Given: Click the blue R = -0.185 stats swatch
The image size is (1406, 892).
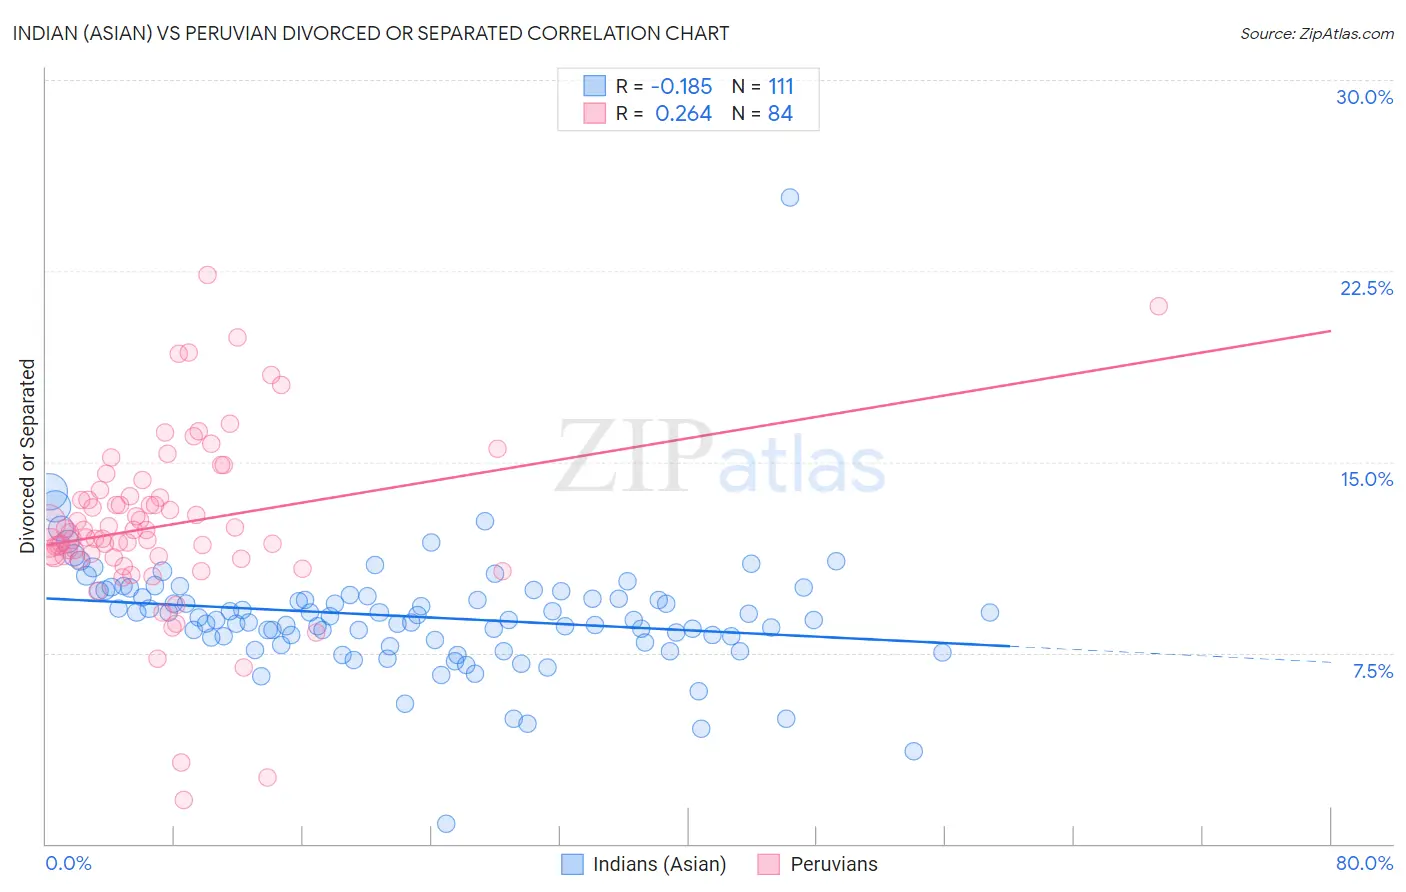Looking at the screenshot, I should [x=595, y=86].
